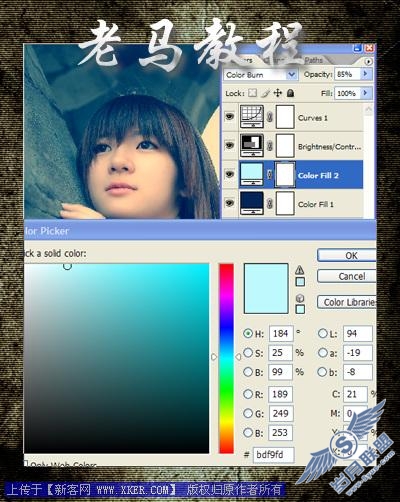Click the not web-safe cube icon
This screenshot has height=502, width=400.
pyautogui.click(x=300, y=298)
